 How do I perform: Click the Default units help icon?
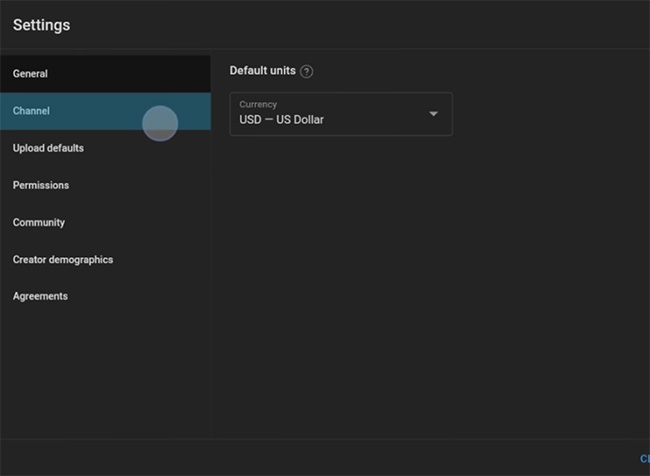306,71
